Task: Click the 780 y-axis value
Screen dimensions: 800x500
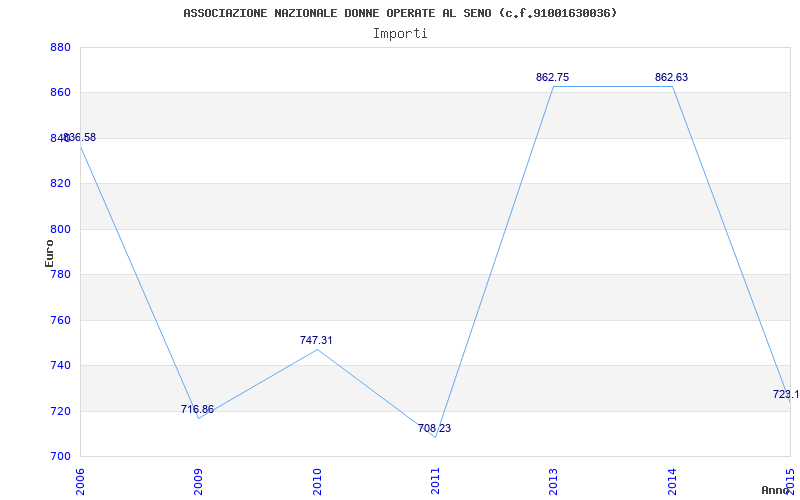Action: click(60, 275)
